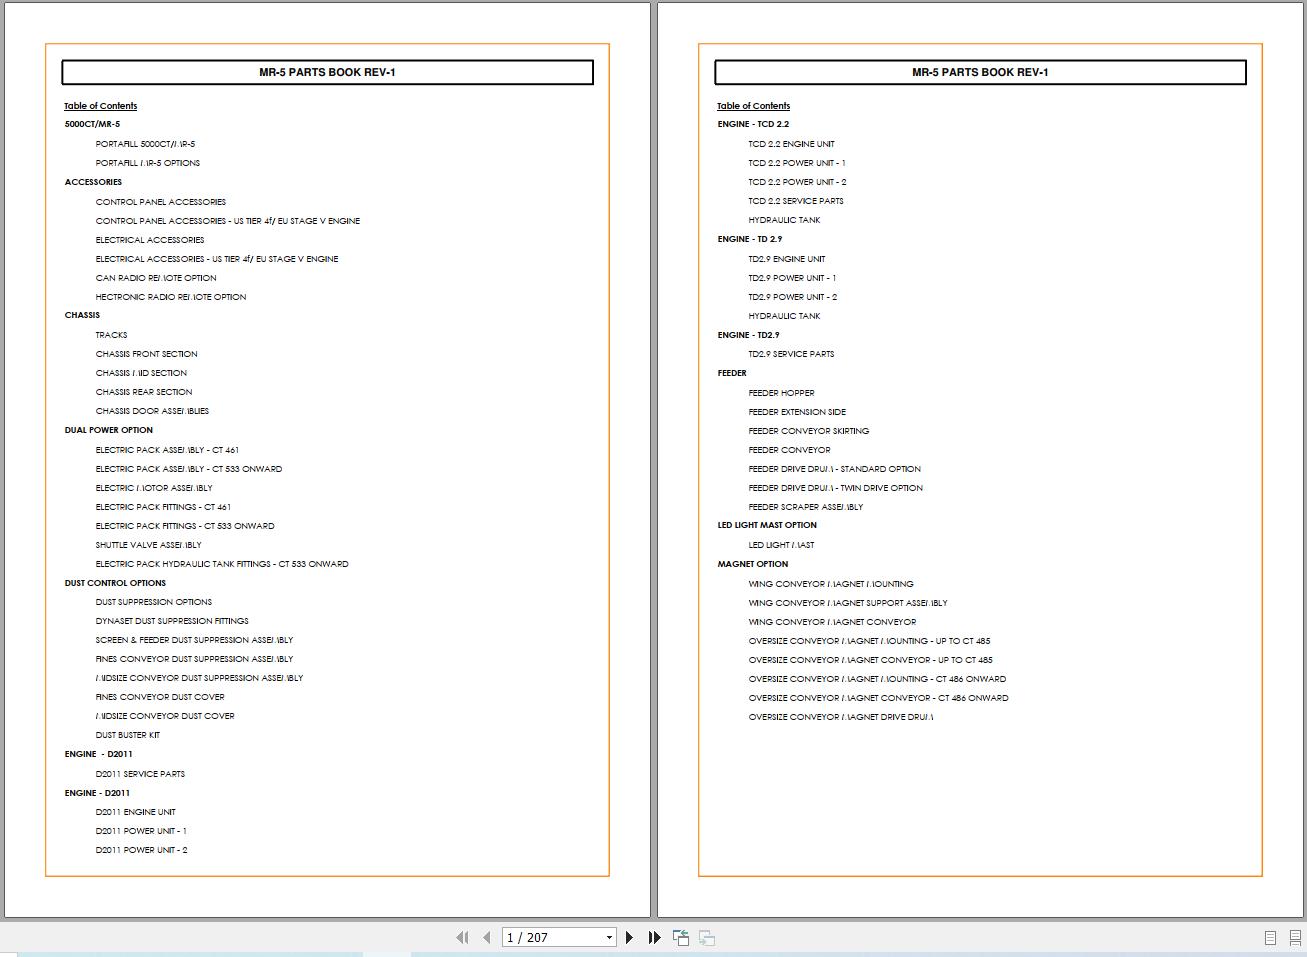Click the PORTAFILL 5000CT/MR-5 entry
Viewport: 1307px width, 957px height.
coord(146,144)
